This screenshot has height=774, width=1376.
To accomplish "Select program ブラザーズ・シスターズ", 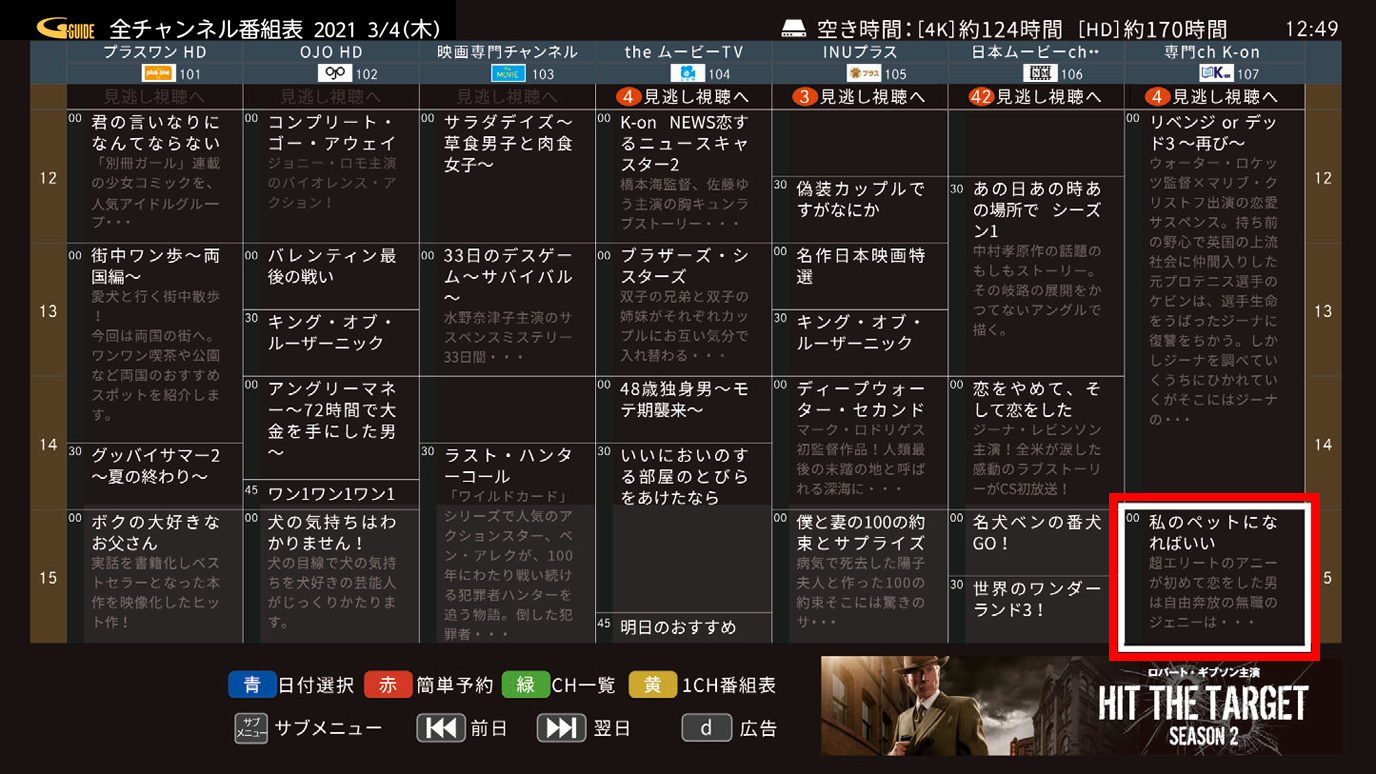I will [684, 310].
